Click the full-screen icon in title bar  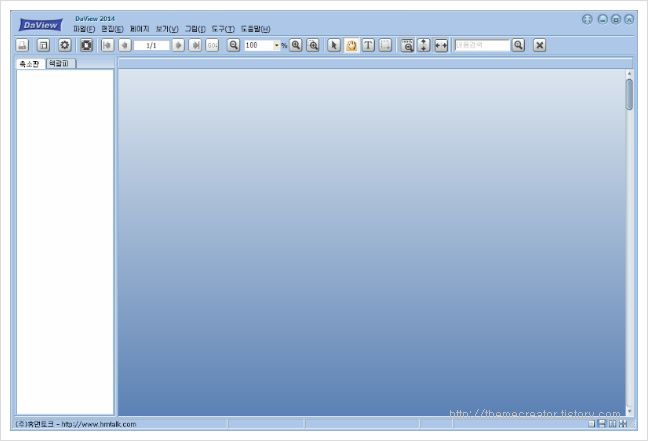[x=587, y=19]
